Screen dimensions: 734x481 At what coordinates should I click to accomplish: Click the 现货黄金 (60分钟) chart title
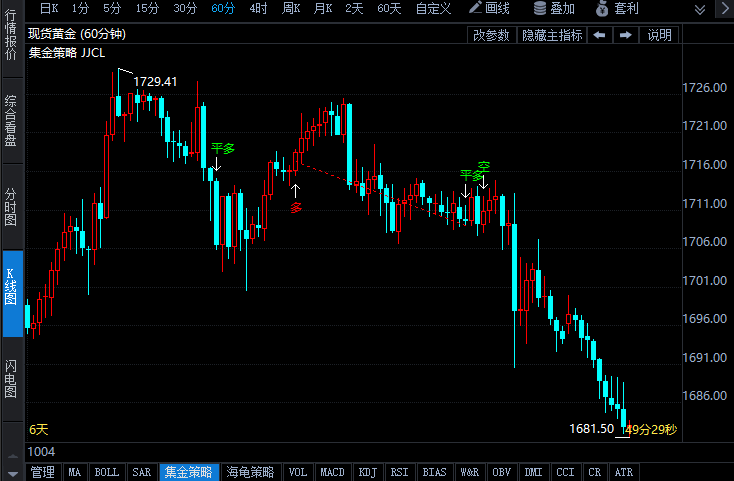click(x=77, y=34)
